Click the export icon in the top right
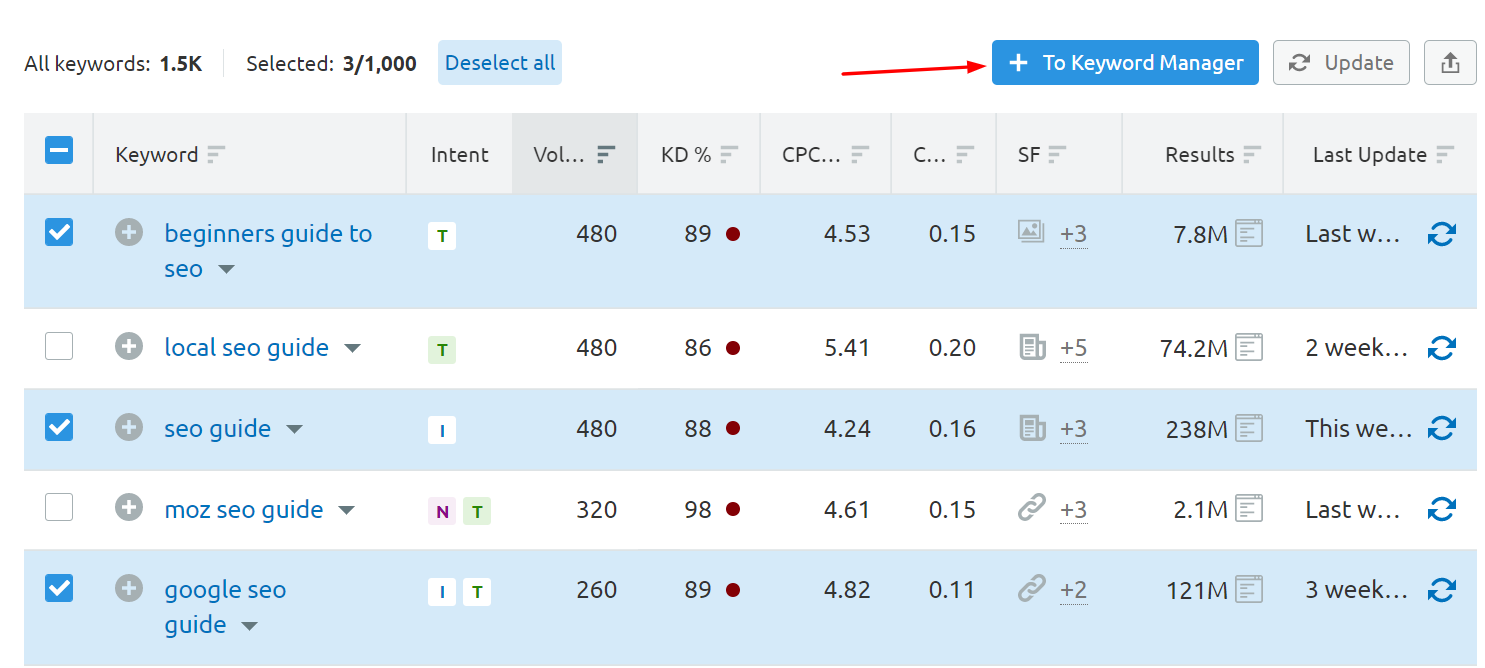The image size is (1485, 668). [1450, 62]
